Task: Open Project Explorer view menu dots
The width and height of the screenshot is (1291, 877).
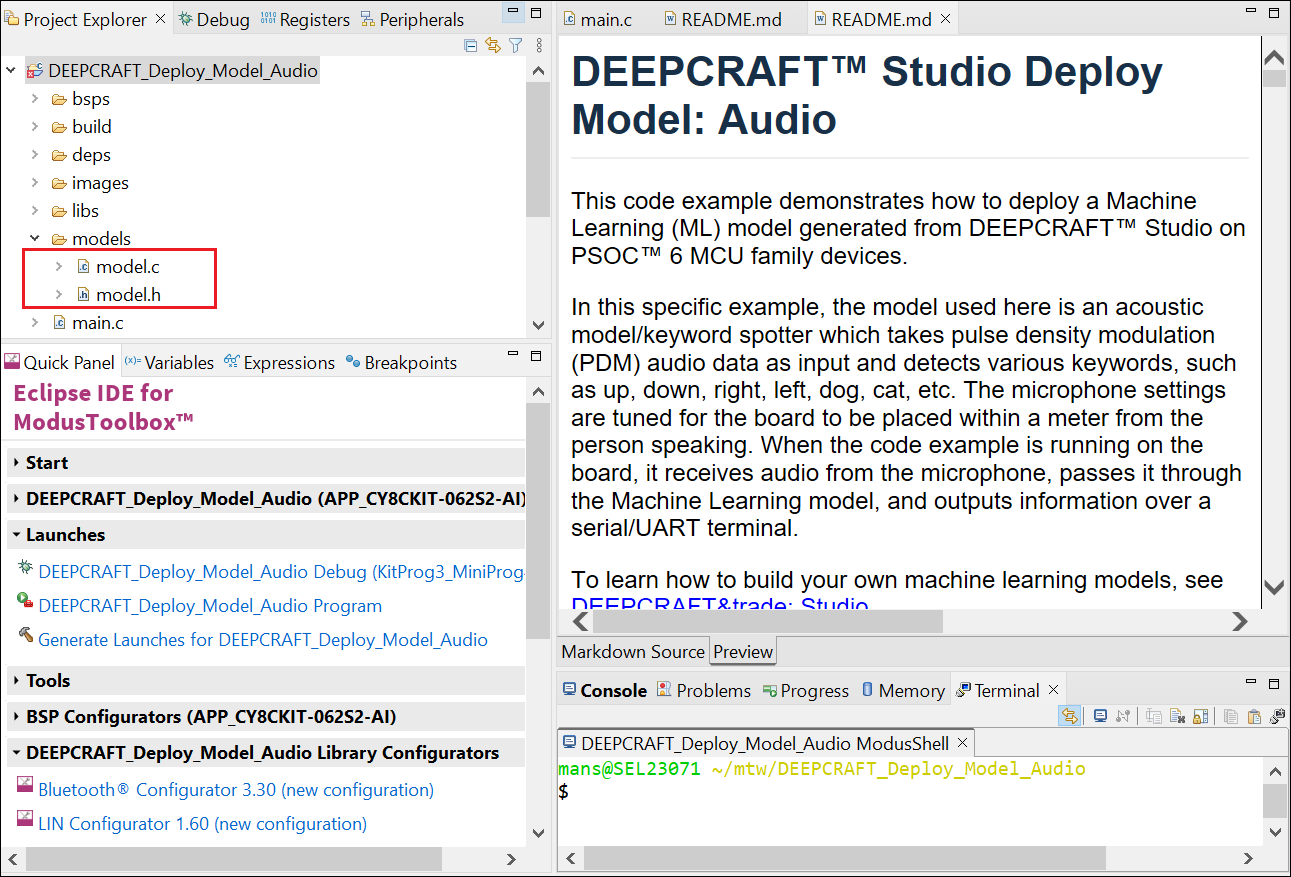Action: pos(539,45)
